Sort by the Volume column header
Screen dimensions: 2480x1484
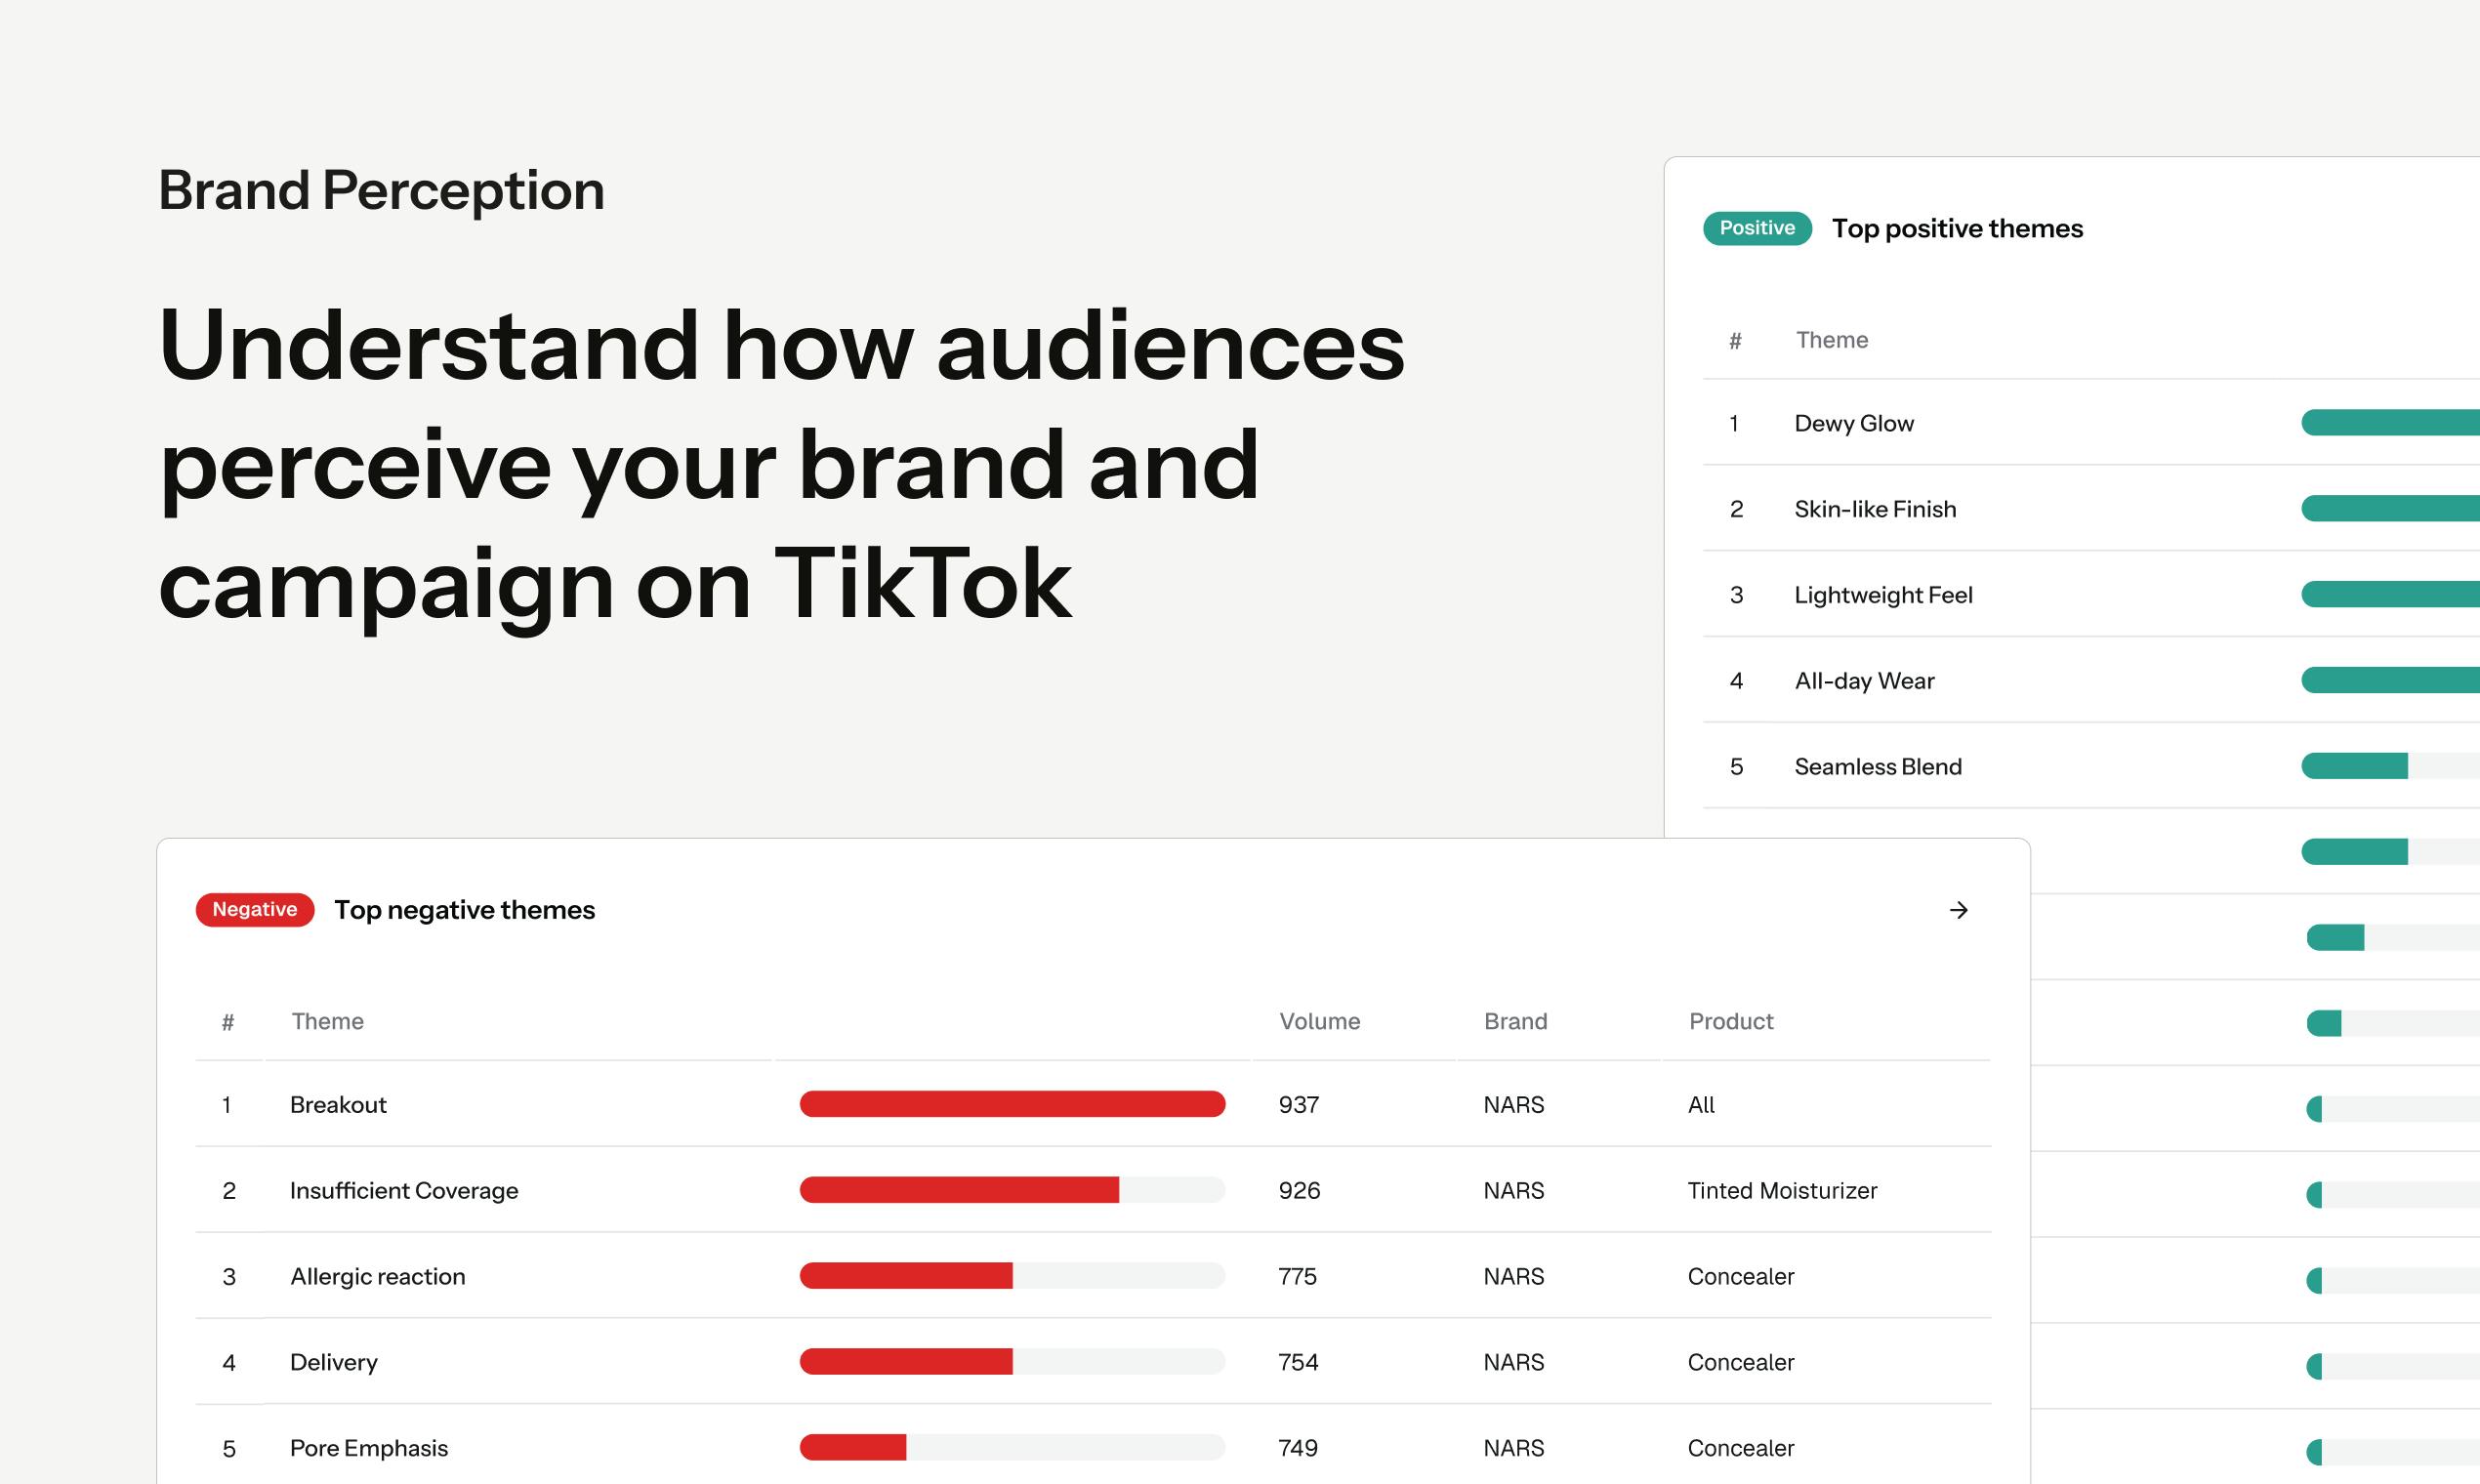point(1320,1021)
